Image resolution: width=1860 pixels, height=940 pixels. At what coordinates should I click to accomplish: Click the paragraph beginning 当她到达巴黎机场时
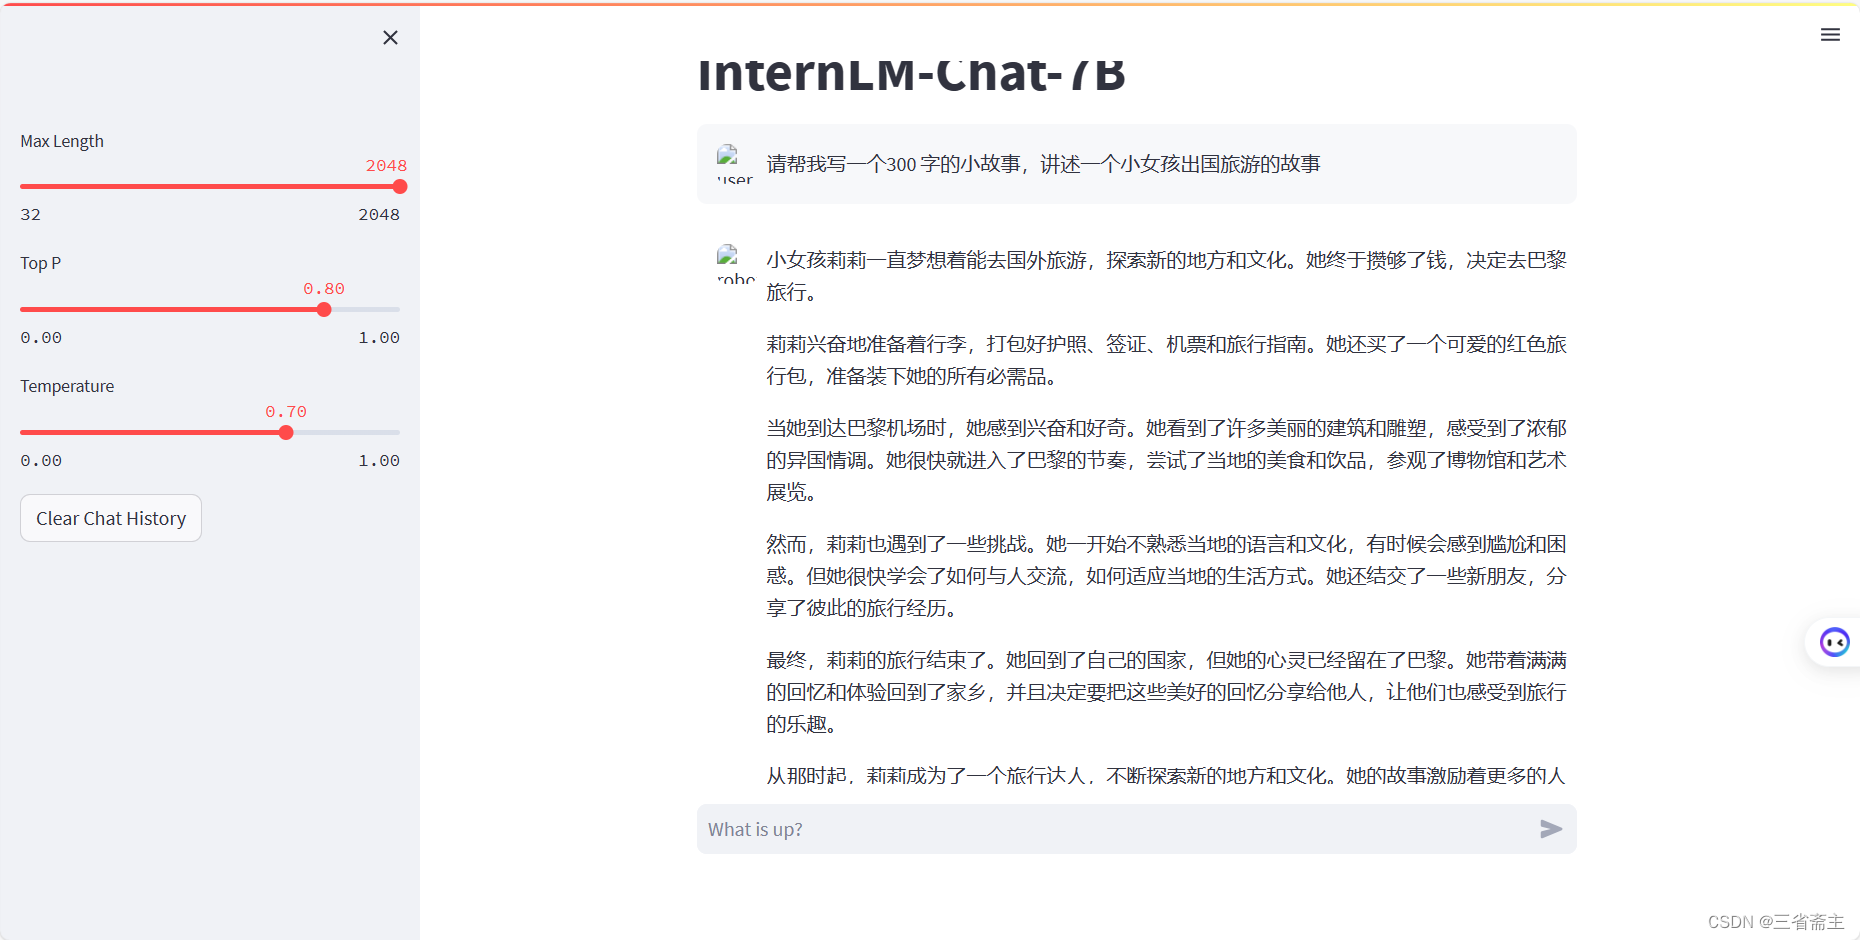1166,460
